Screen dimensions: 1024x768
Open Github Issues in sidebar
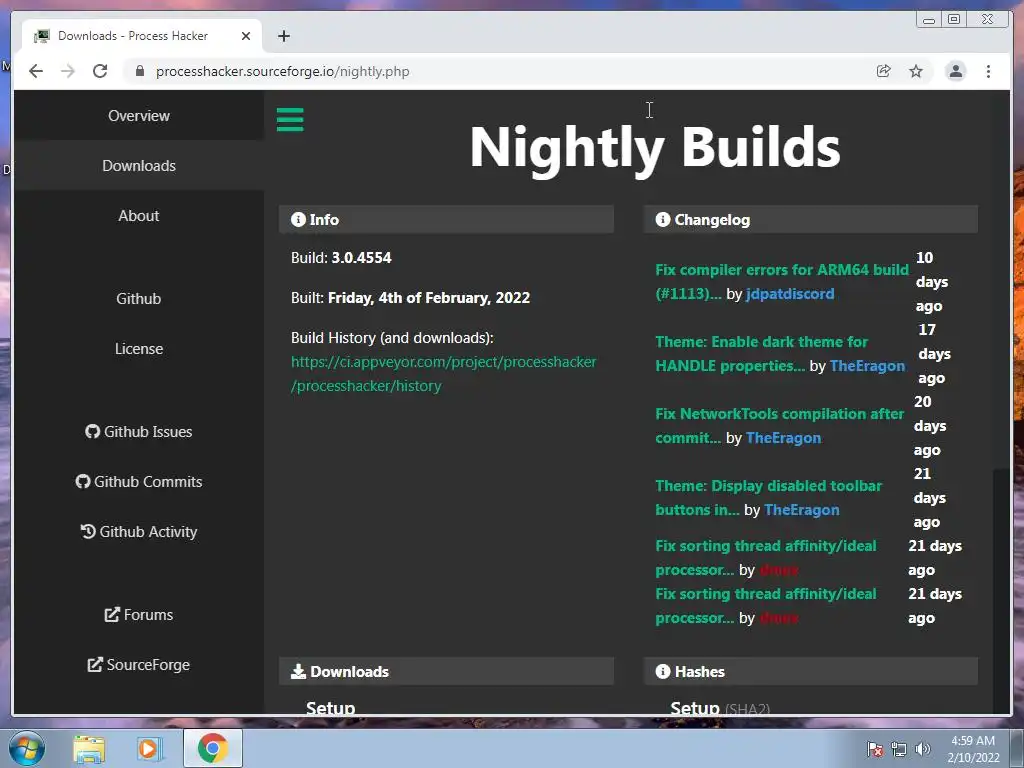coord(139,432)
